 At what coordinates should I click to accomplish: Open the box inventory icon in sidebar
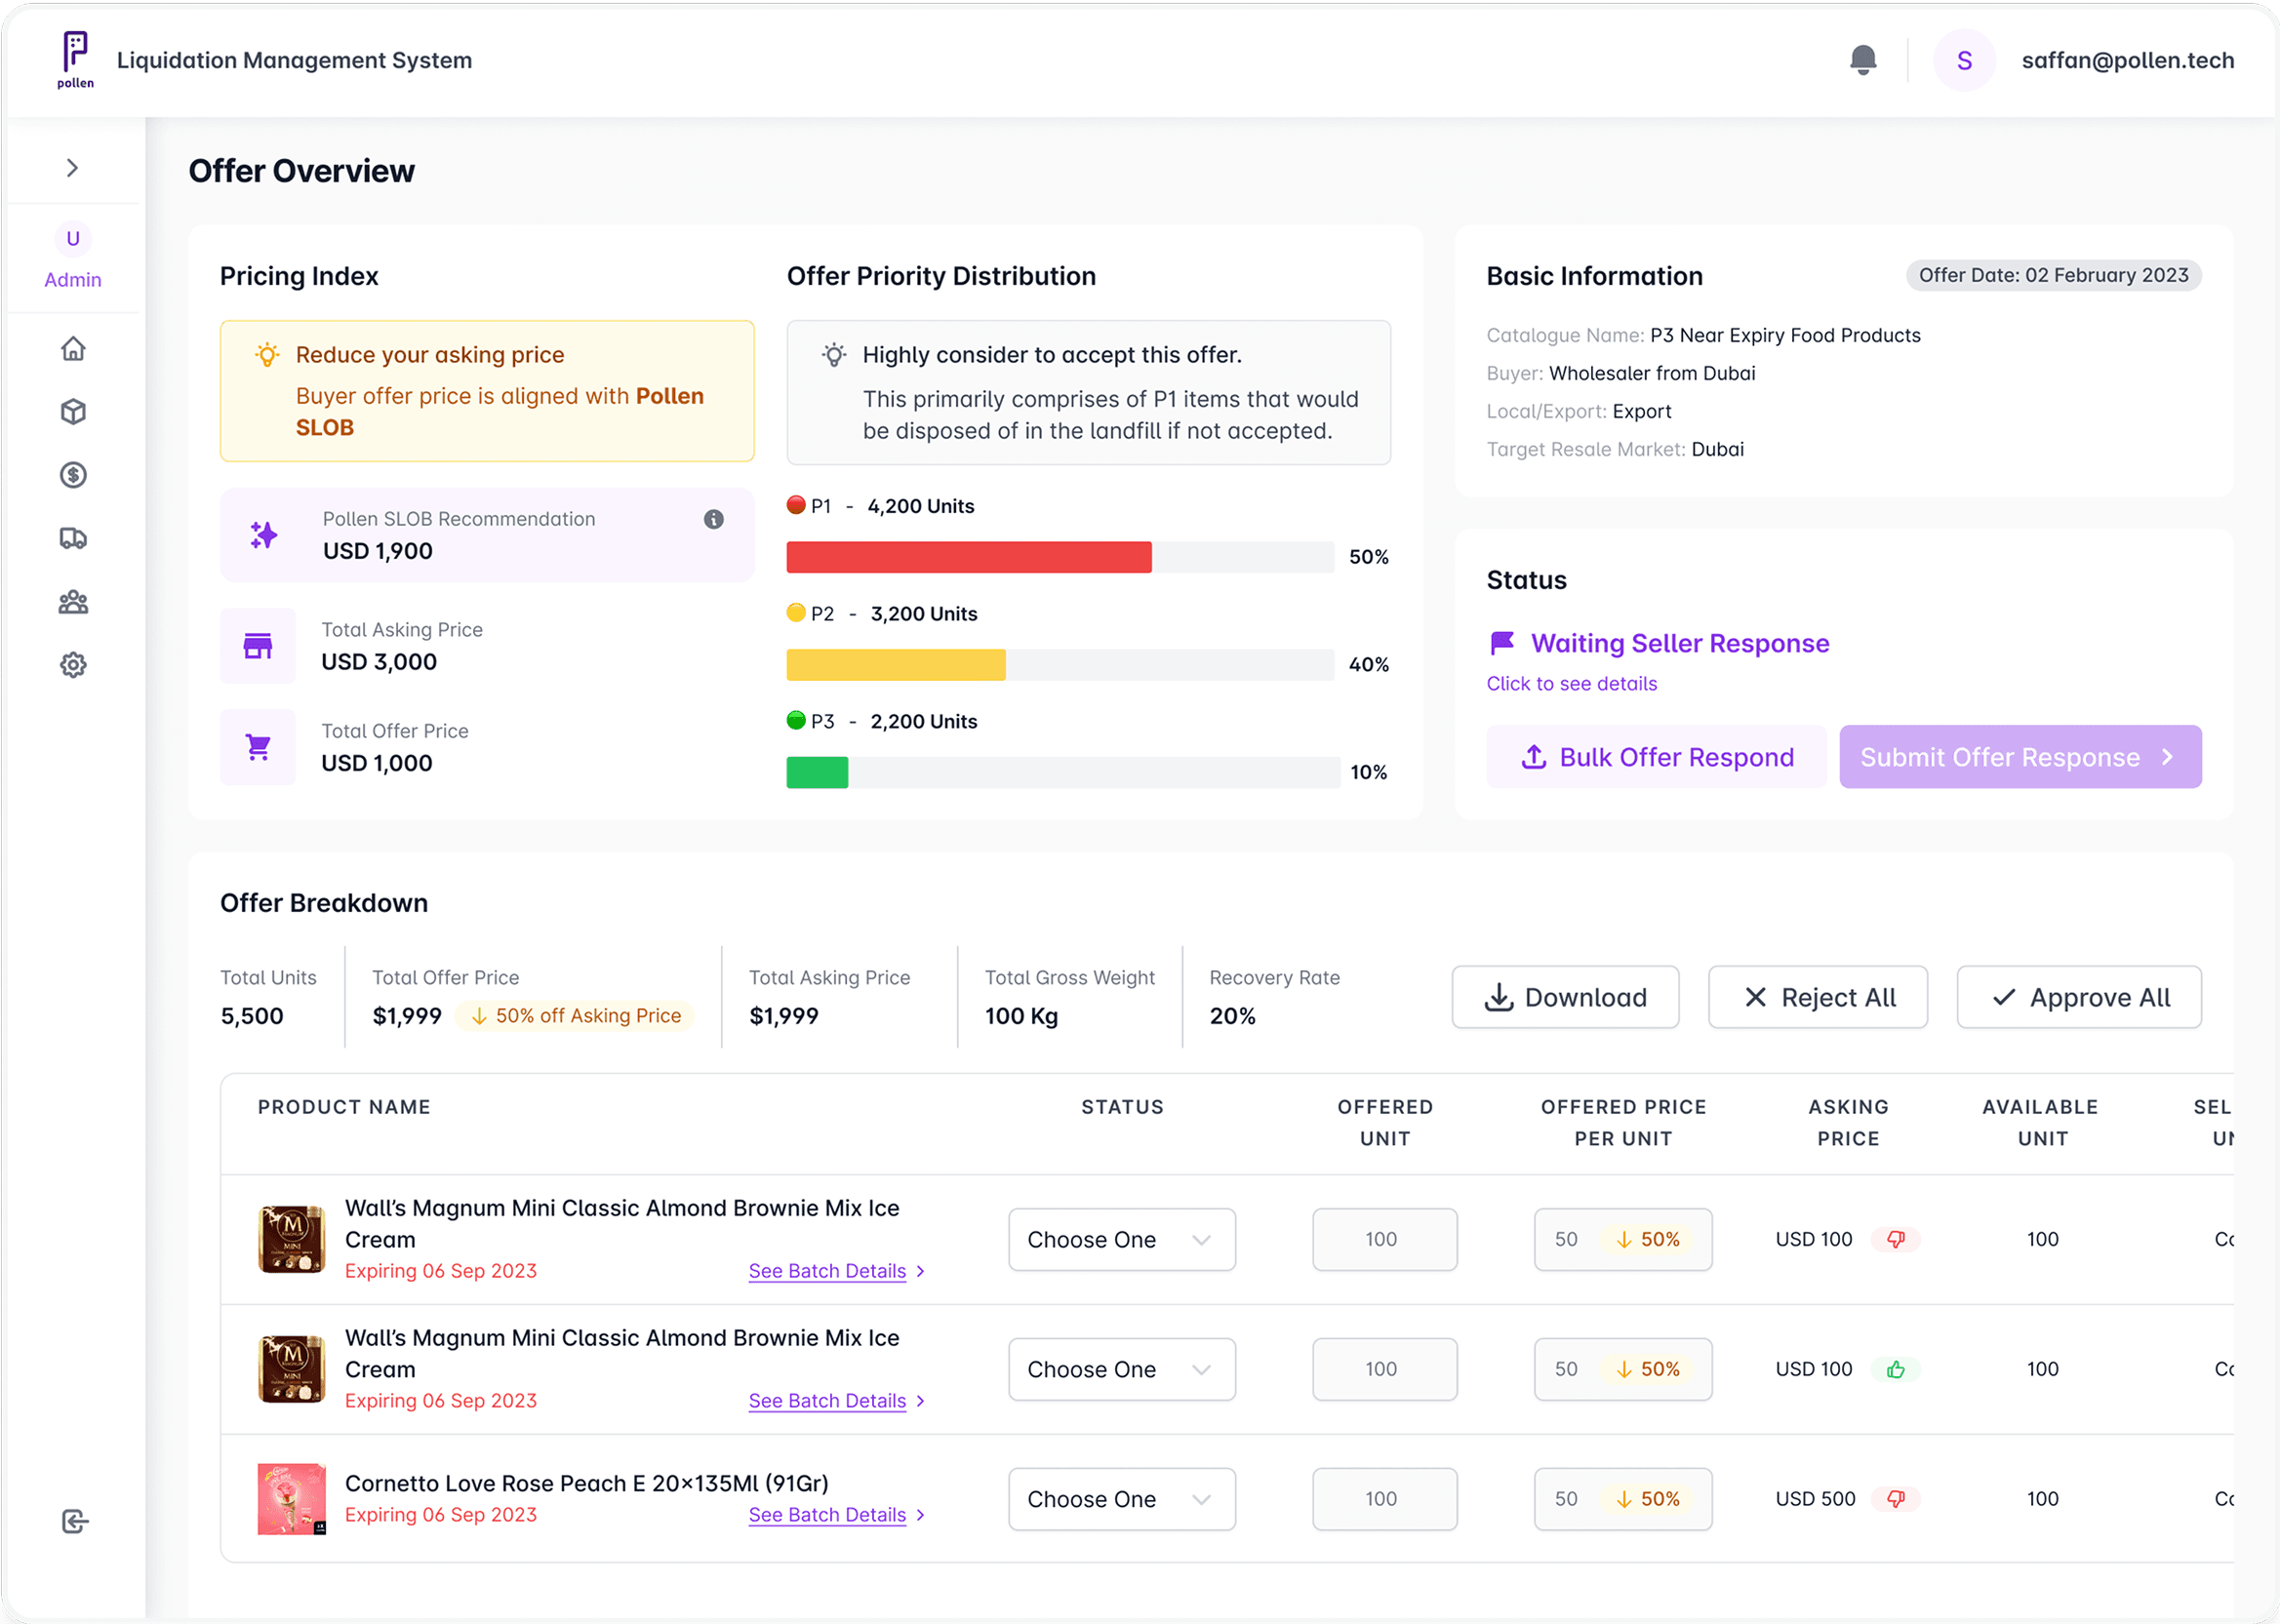pos(73,412)
